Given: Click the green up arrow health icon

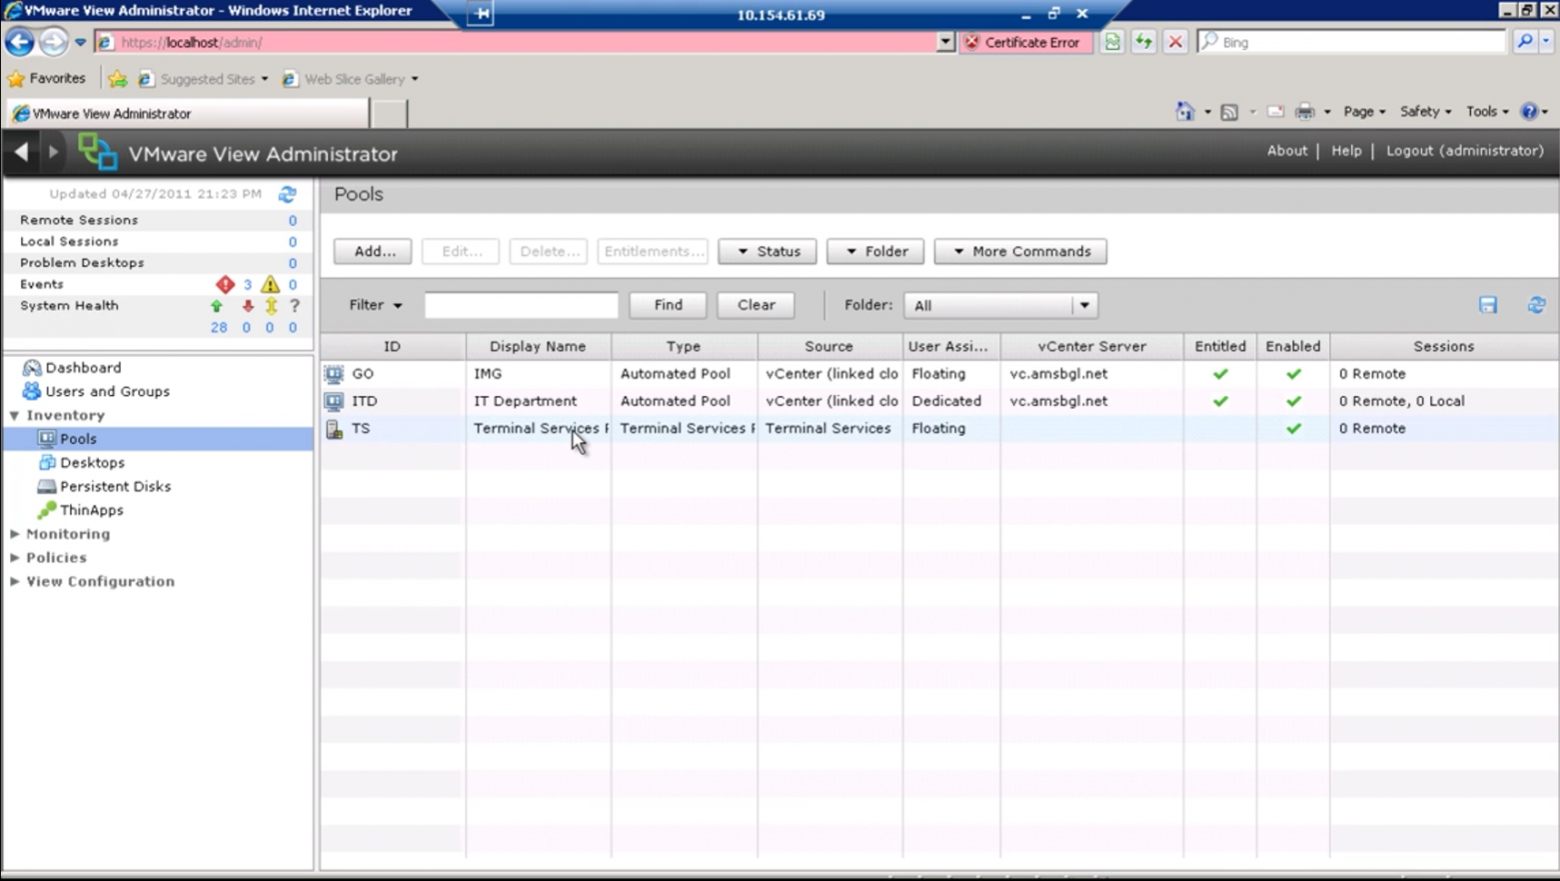Looking at the screenshot, I should (217, 306).
